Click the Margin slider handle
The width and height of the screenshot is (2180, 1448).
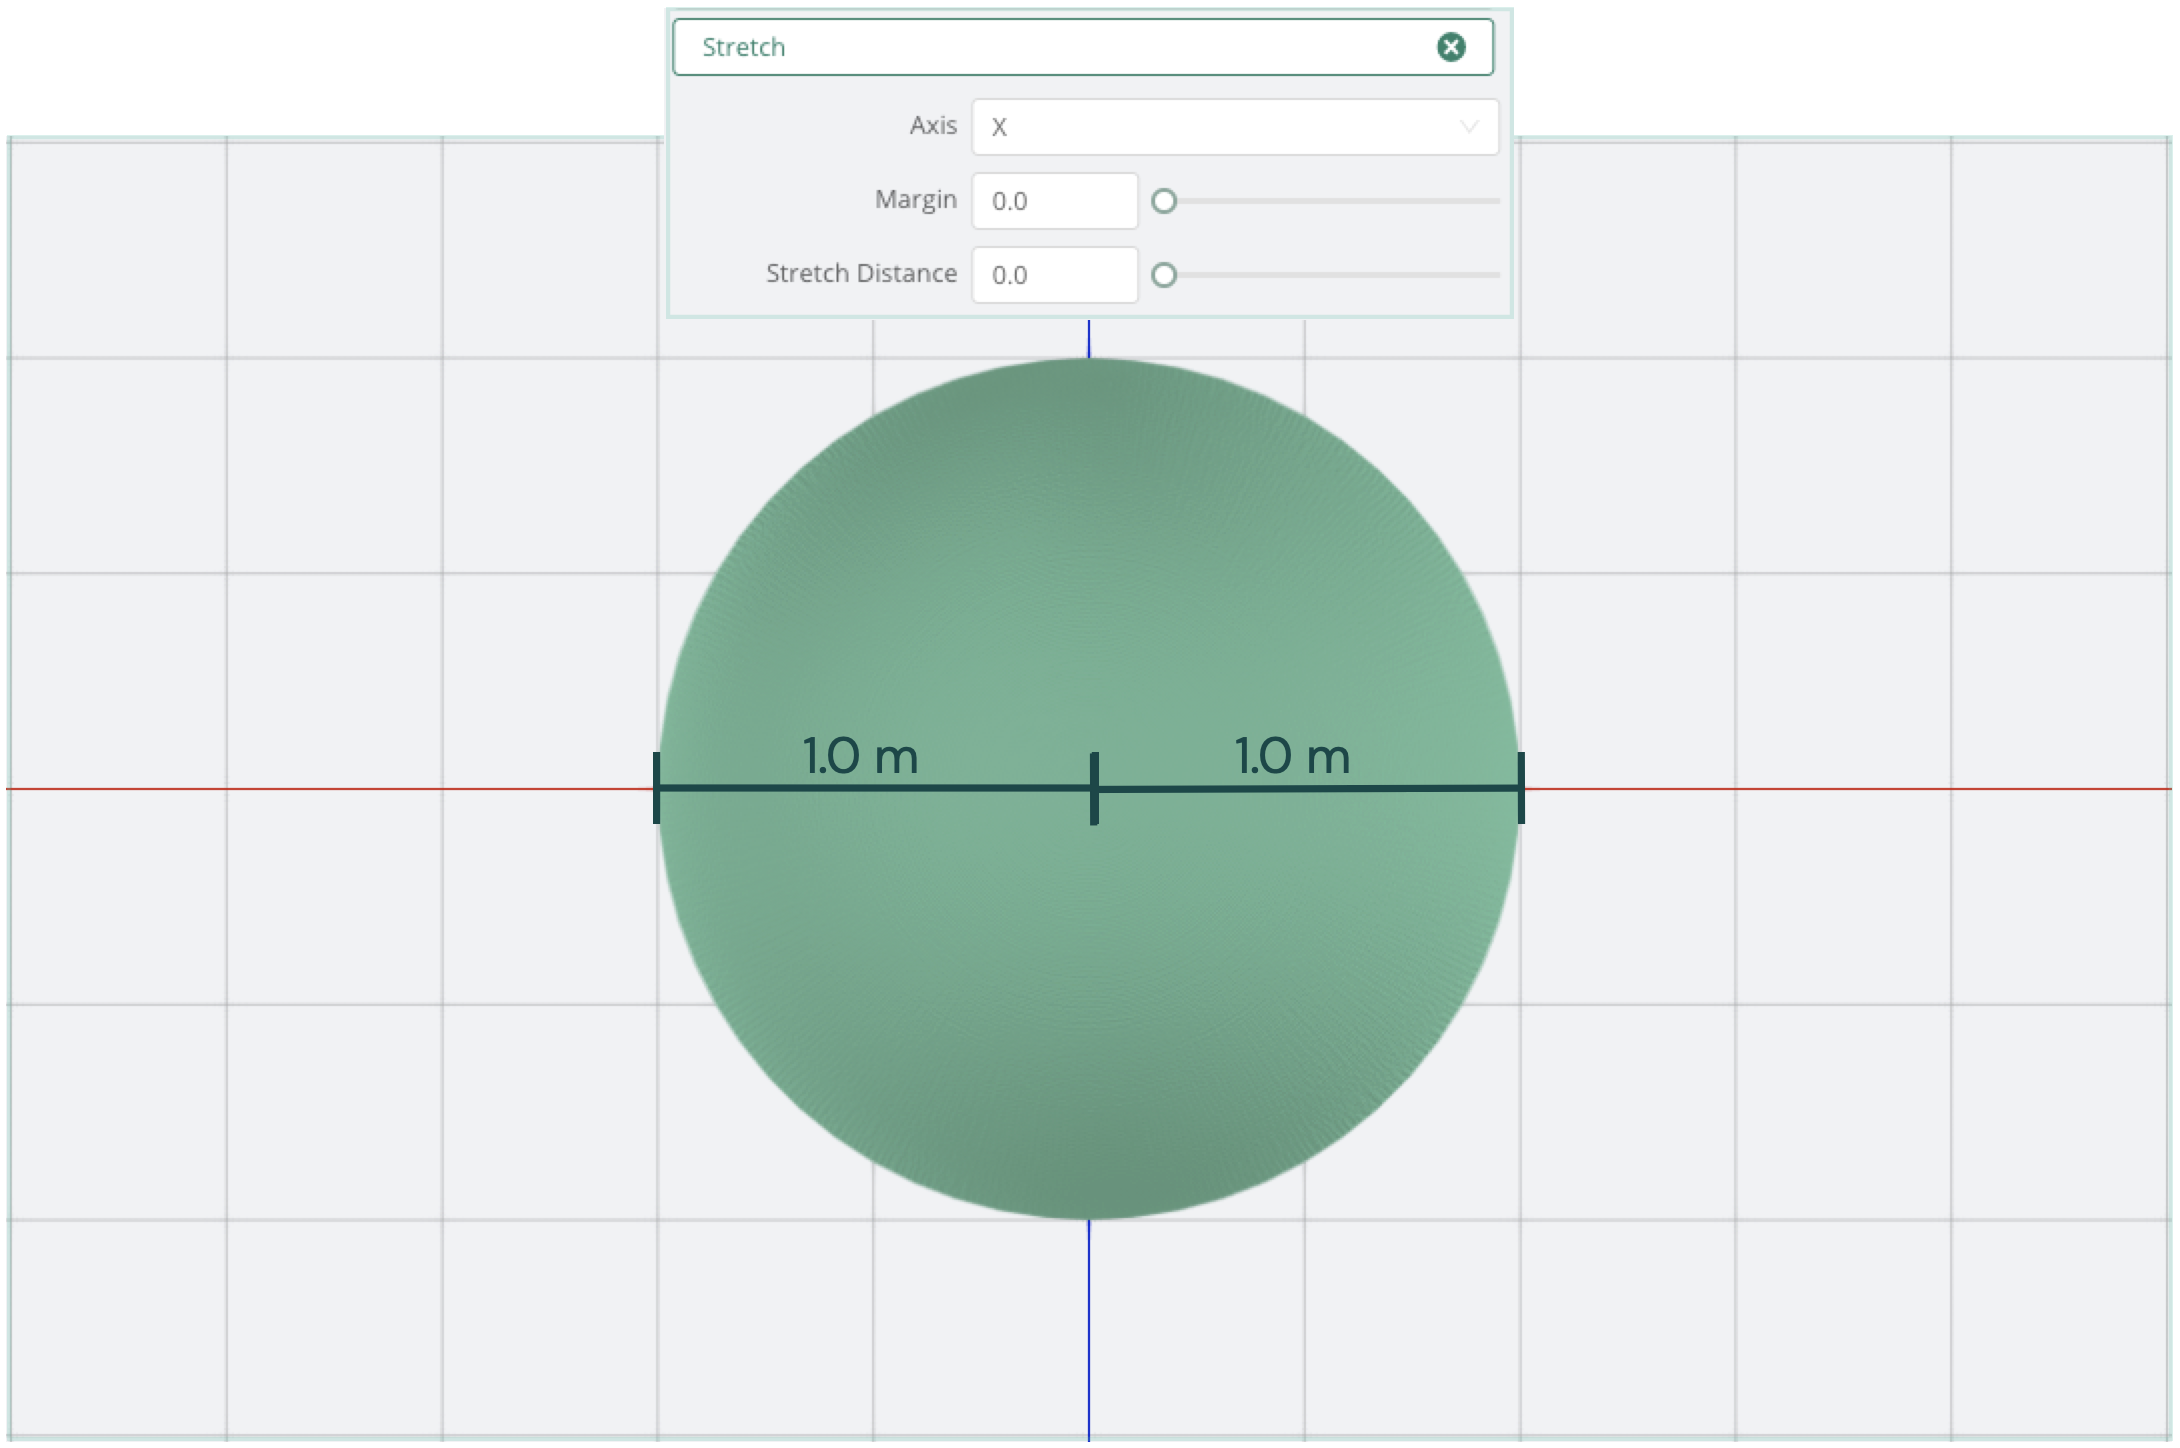click(1164, 202)
